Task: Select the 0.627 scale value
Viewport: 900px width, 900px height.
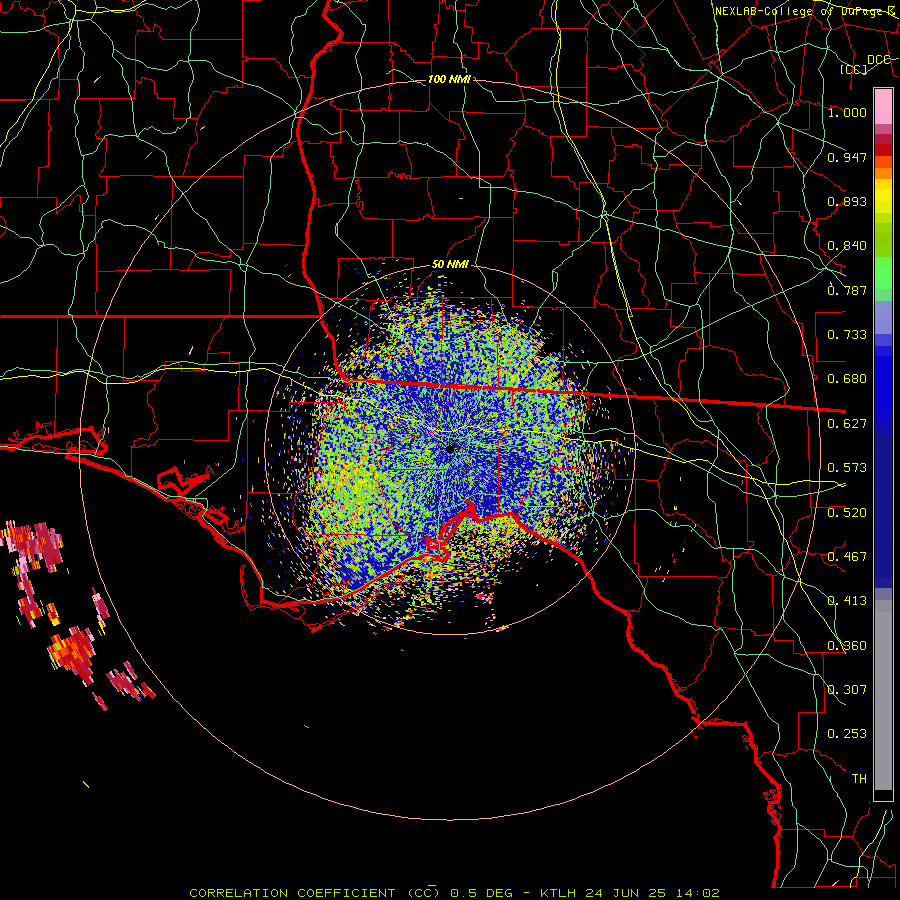Action: [x=847, y=424]
